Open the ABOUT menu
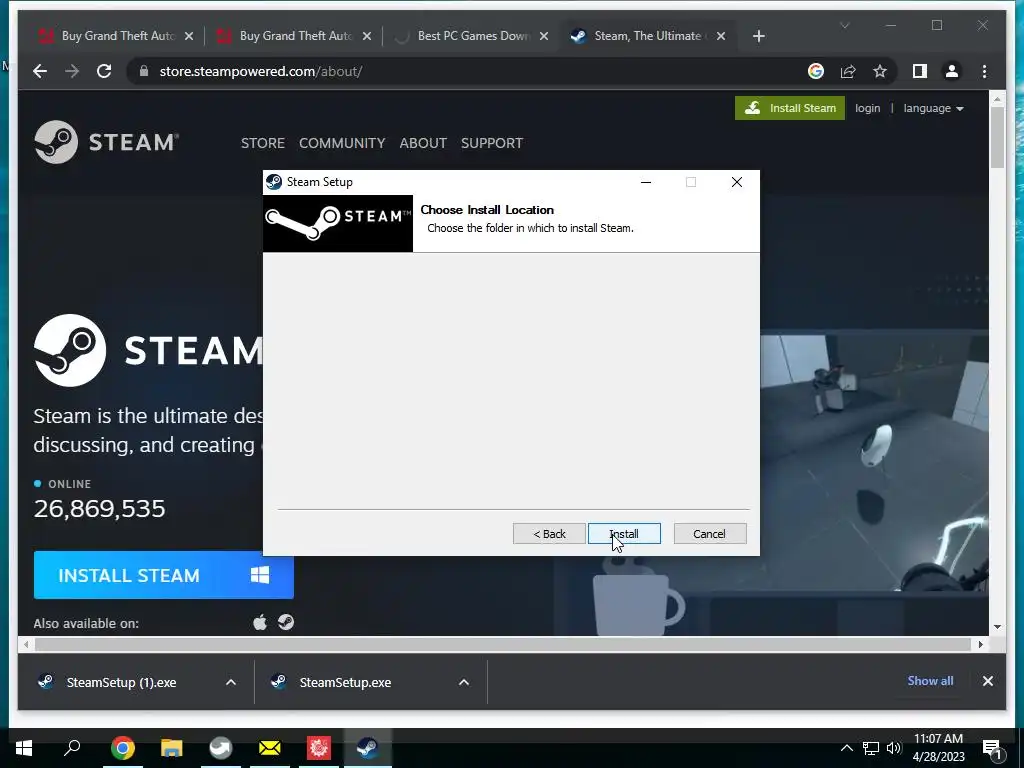 pyautogui.click(x=423, y=143)
